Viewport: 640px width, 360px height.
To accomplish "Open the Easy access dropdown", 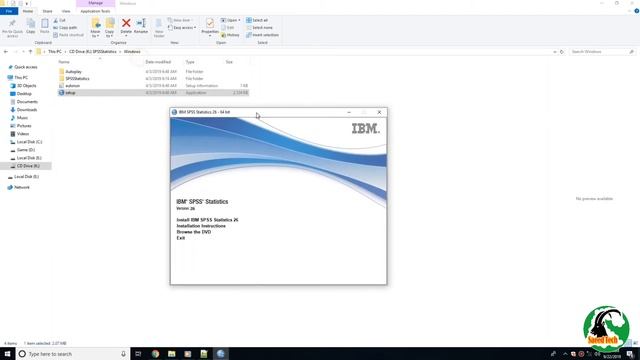I will pos(182,27).
